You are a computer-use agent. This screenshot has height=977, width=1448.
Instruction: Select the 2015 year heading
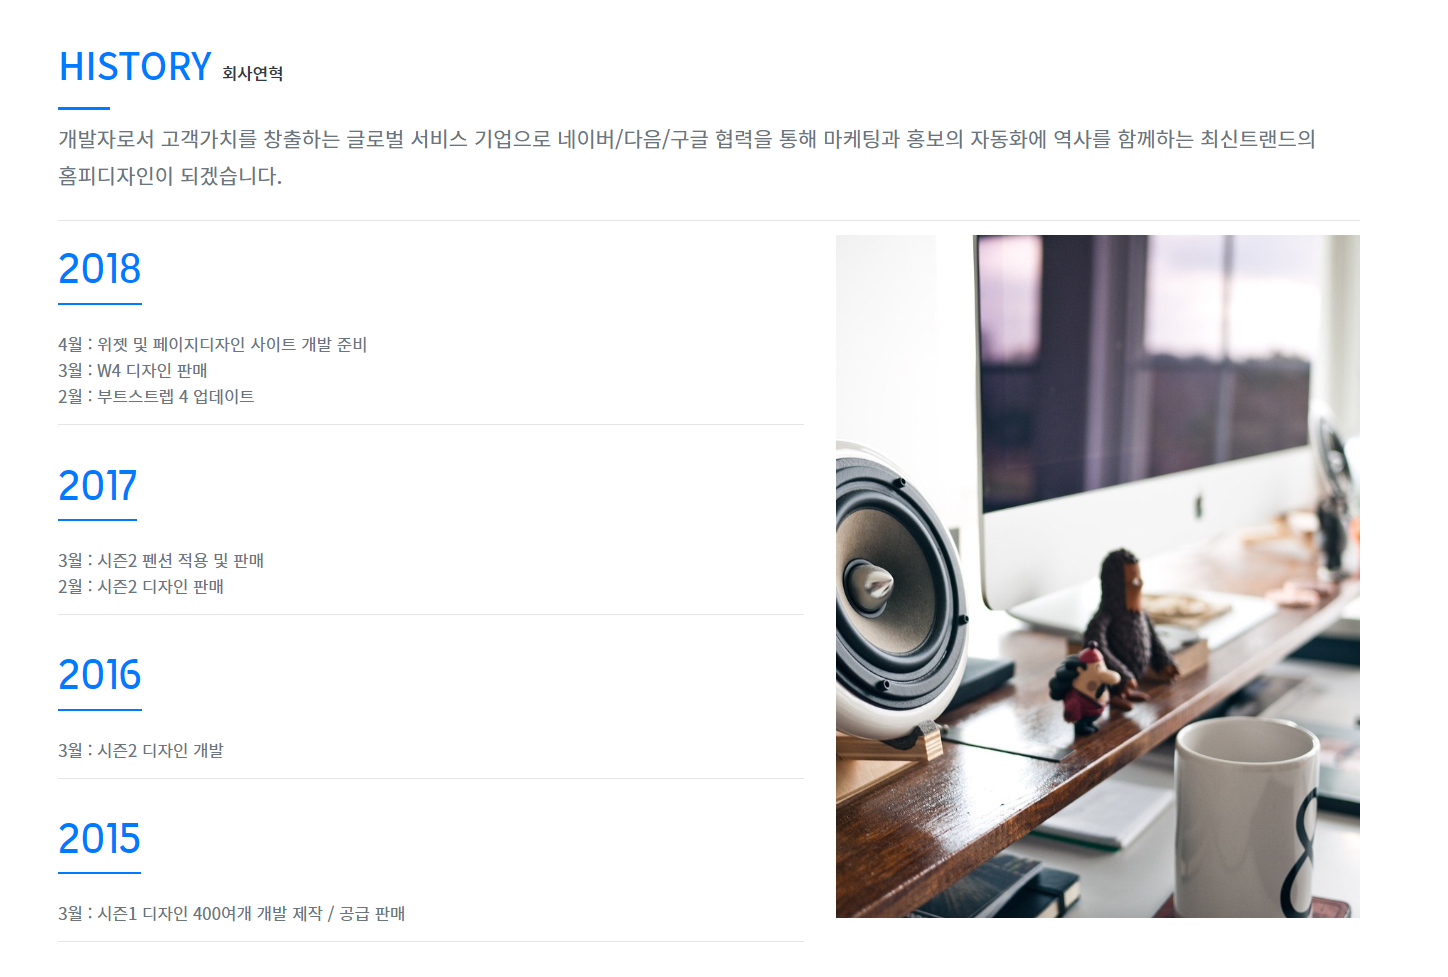[x=99, y=839]
